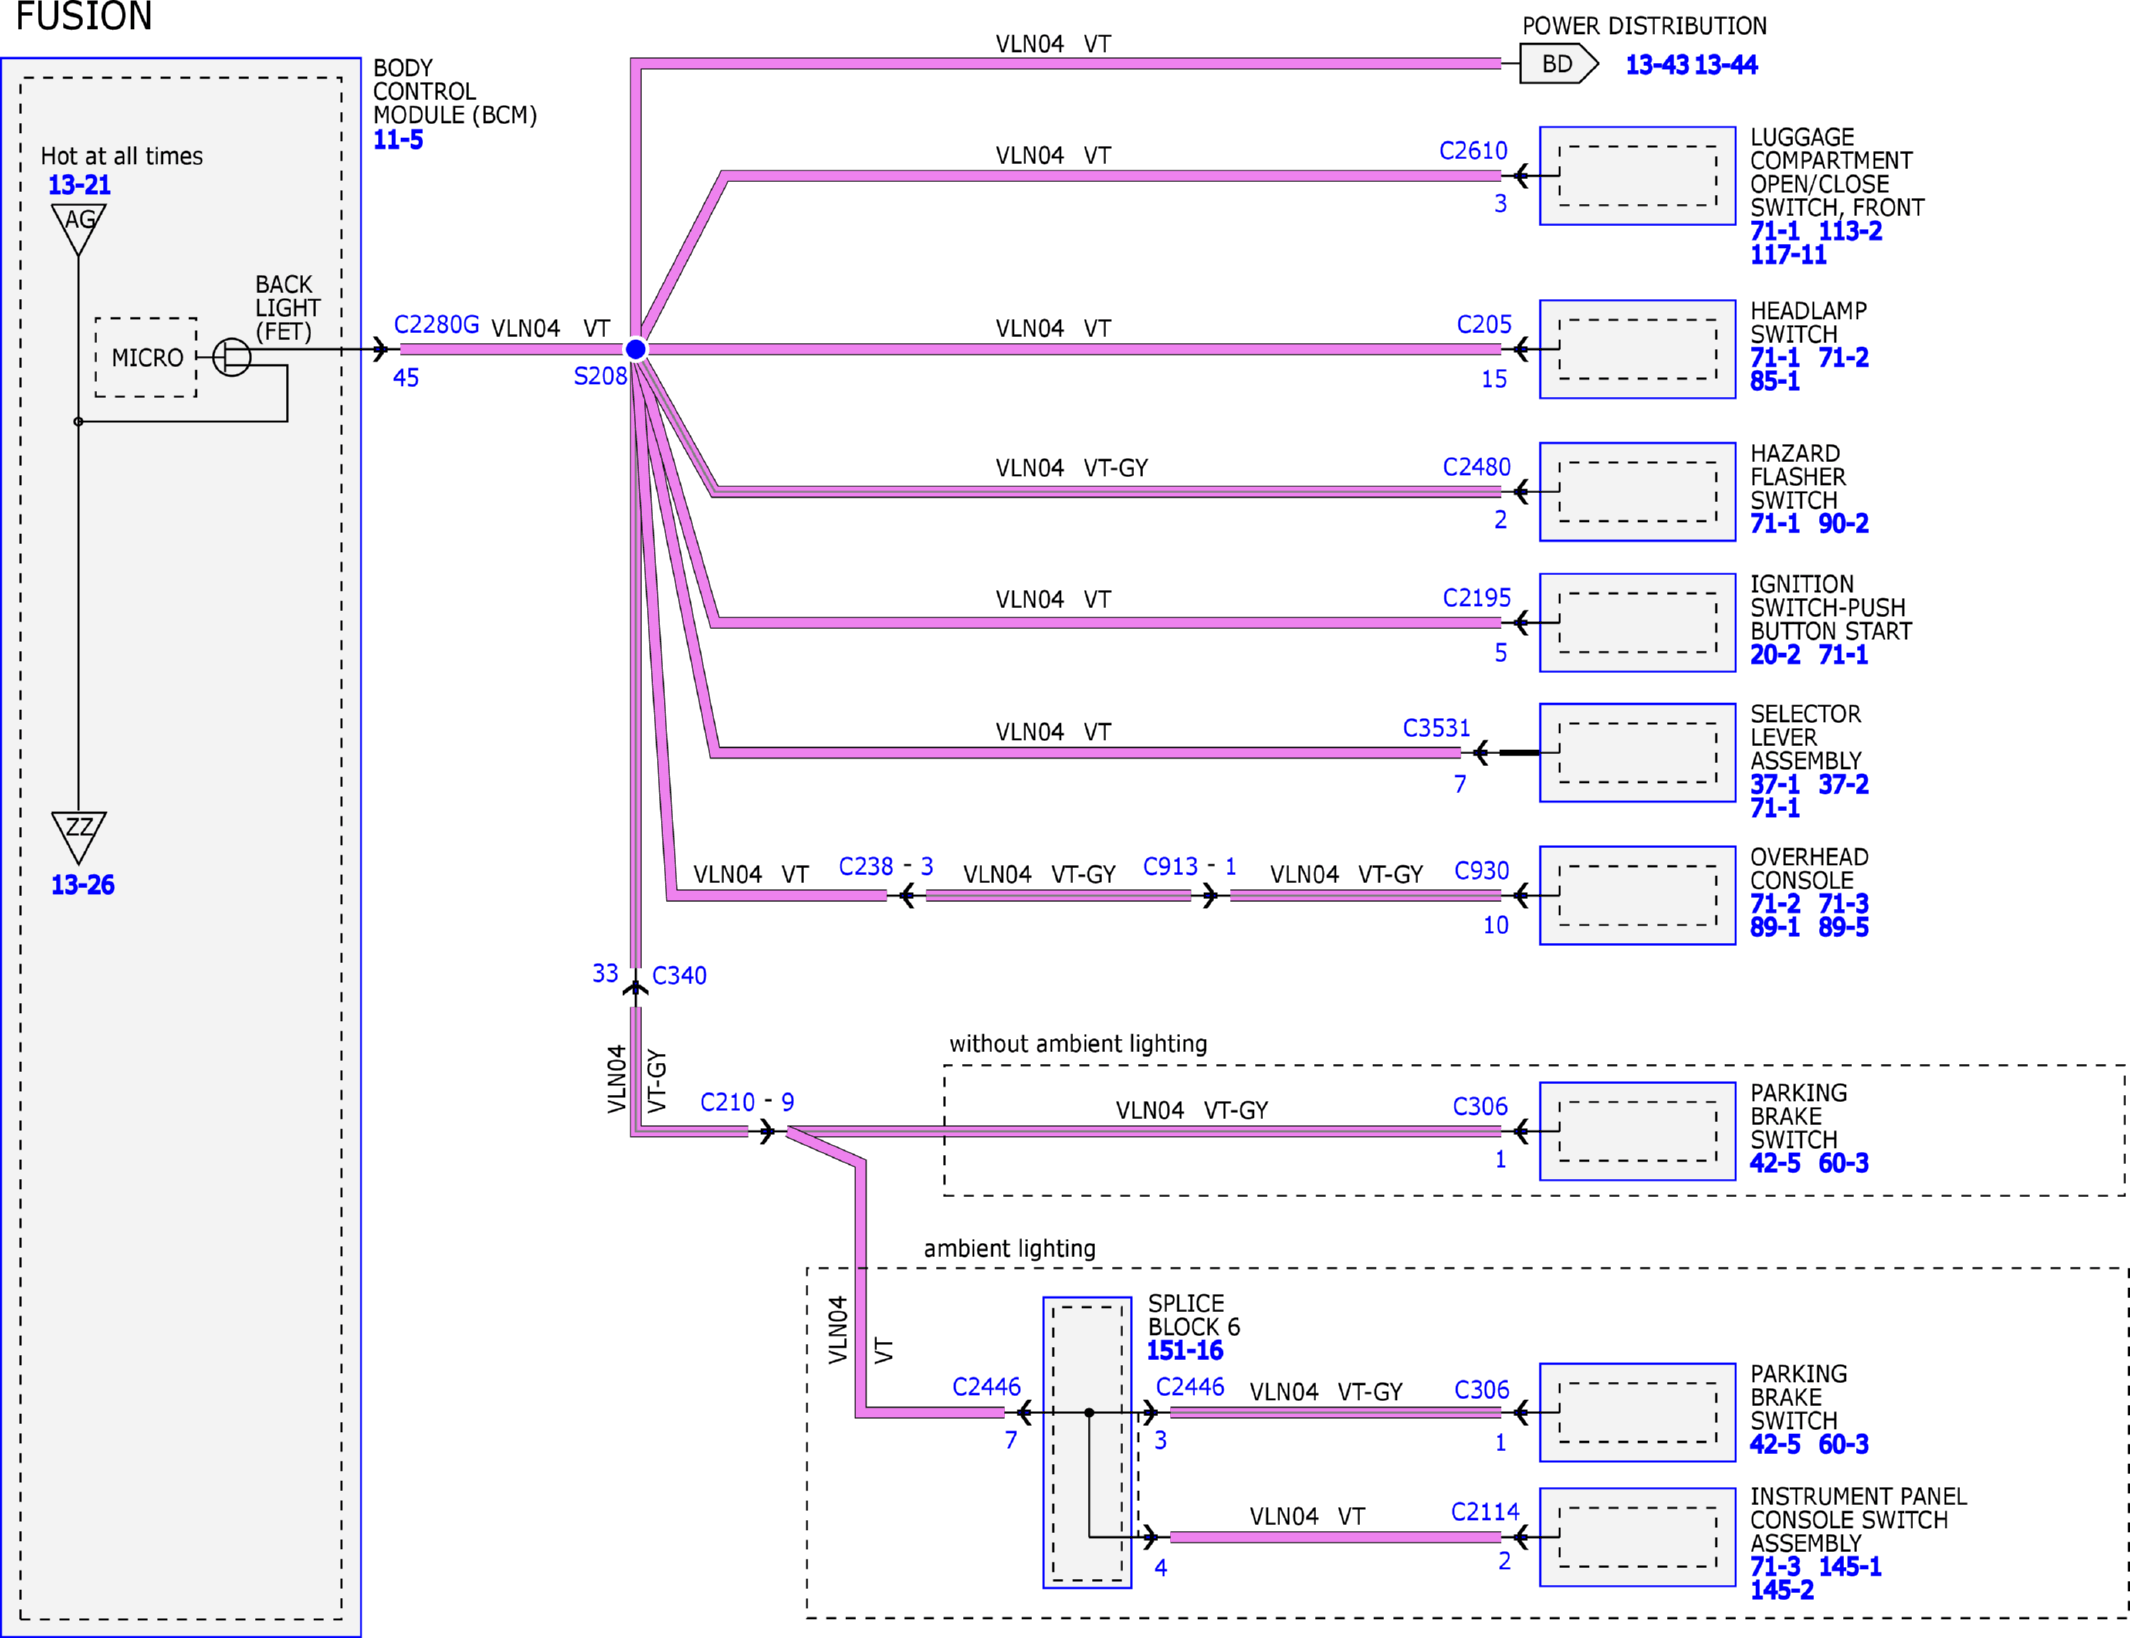This screenshot has width=2130, height=1638.
Task: Select connector label C2480
Action: click(1476, 467)
